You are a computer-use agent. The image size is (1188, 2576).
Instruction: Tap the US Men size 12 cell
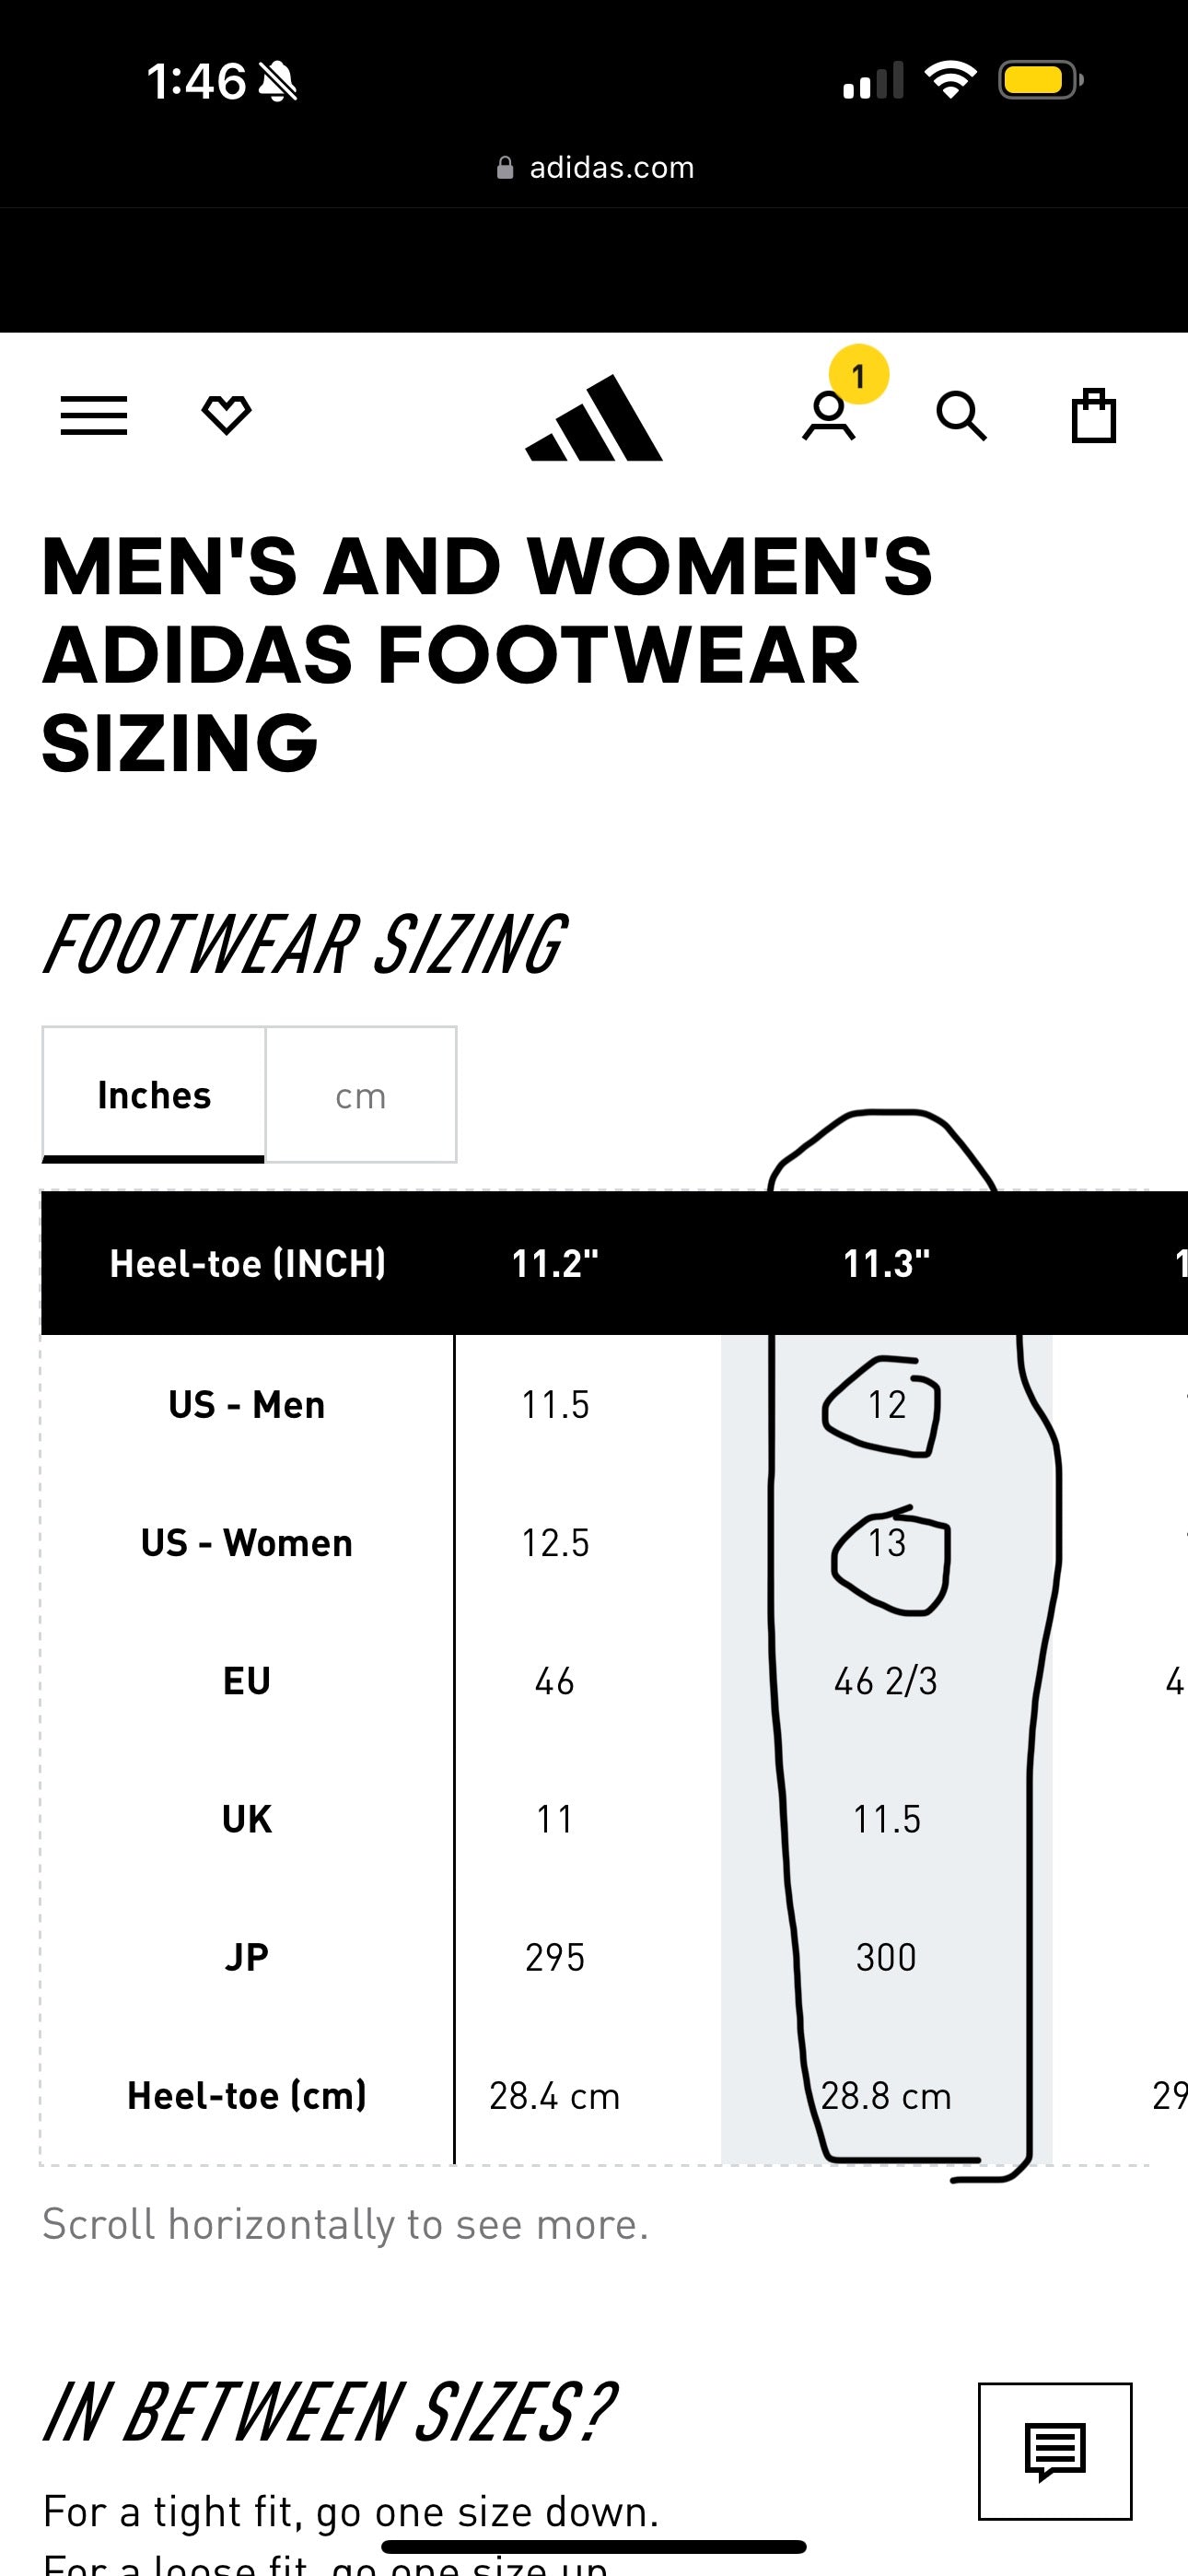pos(886,1405)
